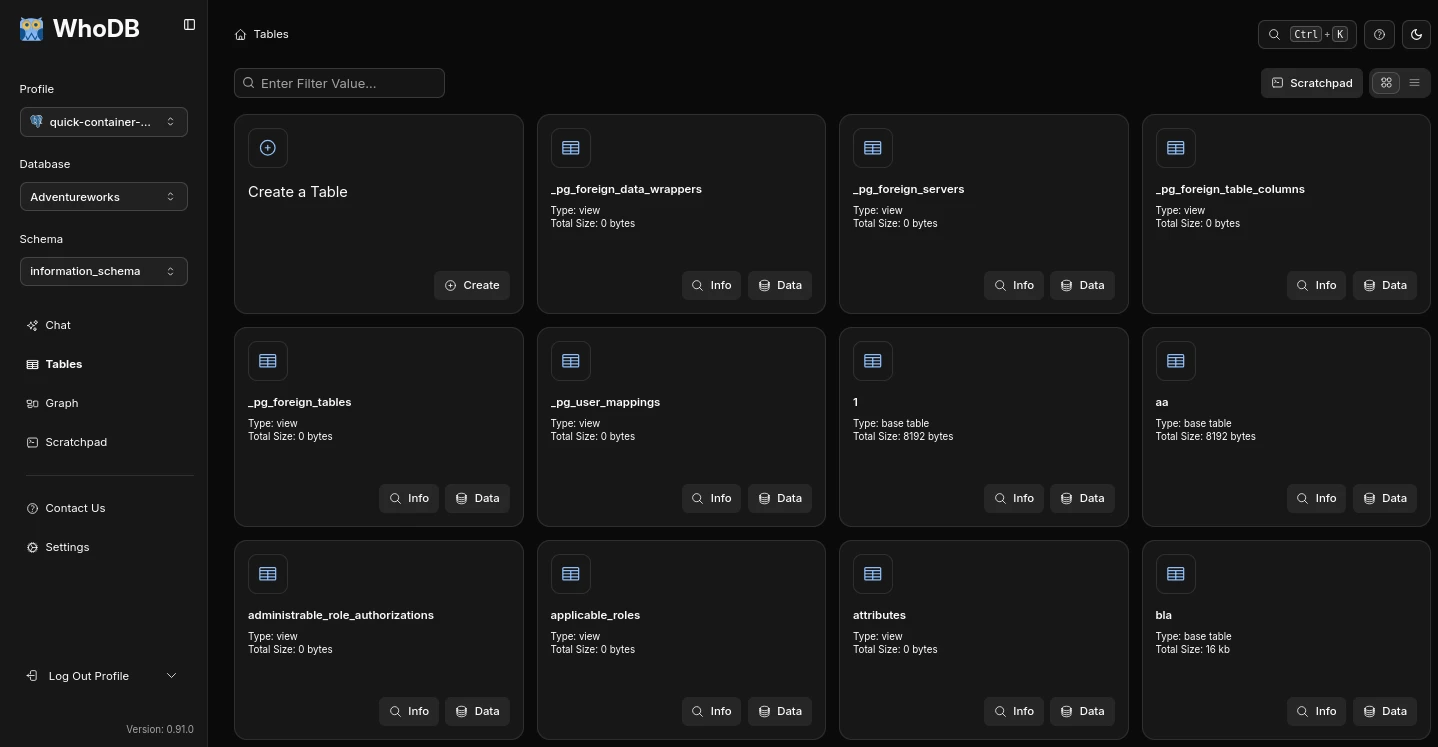This screenshot has width=1438, height=747.
Task: Open the information_schema schema selector
Action: (103, 271)
